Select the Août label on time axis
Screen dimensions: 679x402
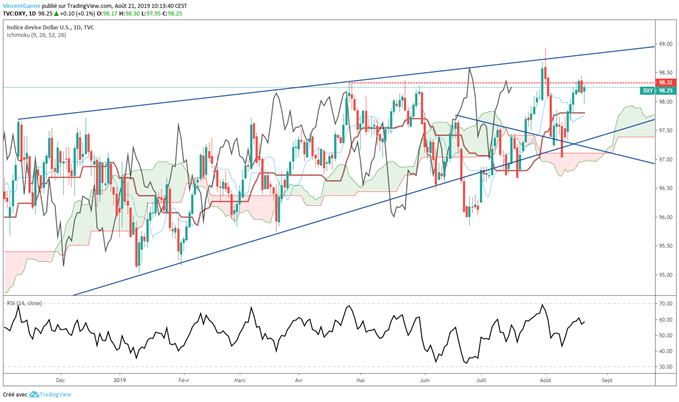(x=546, y=380)
